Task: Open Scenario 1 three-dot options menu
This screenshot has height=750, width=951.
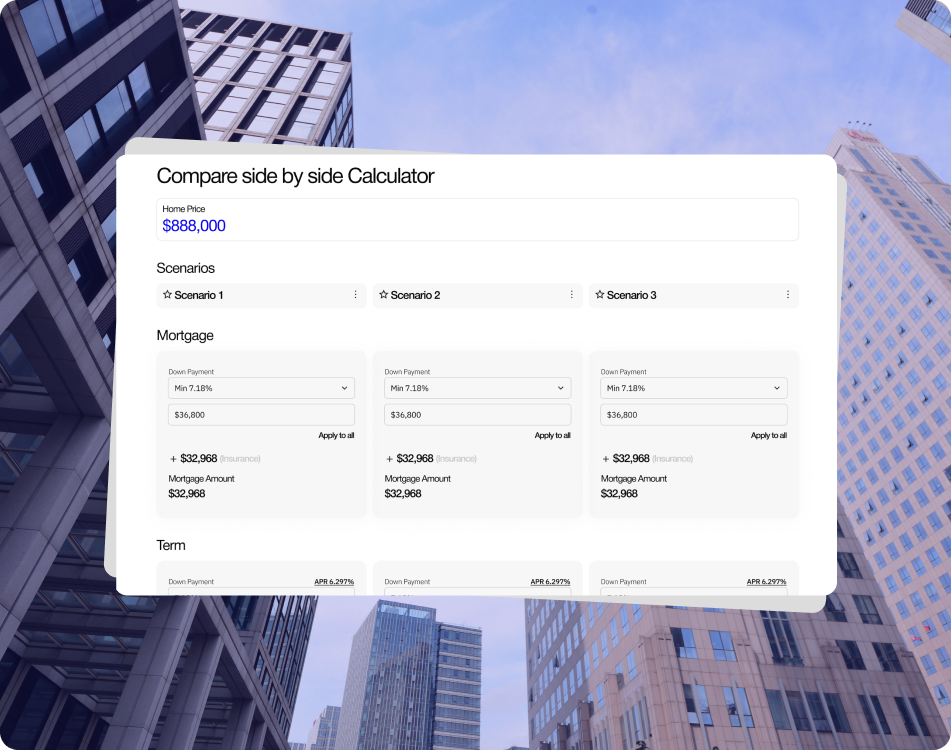Action: 355,295
